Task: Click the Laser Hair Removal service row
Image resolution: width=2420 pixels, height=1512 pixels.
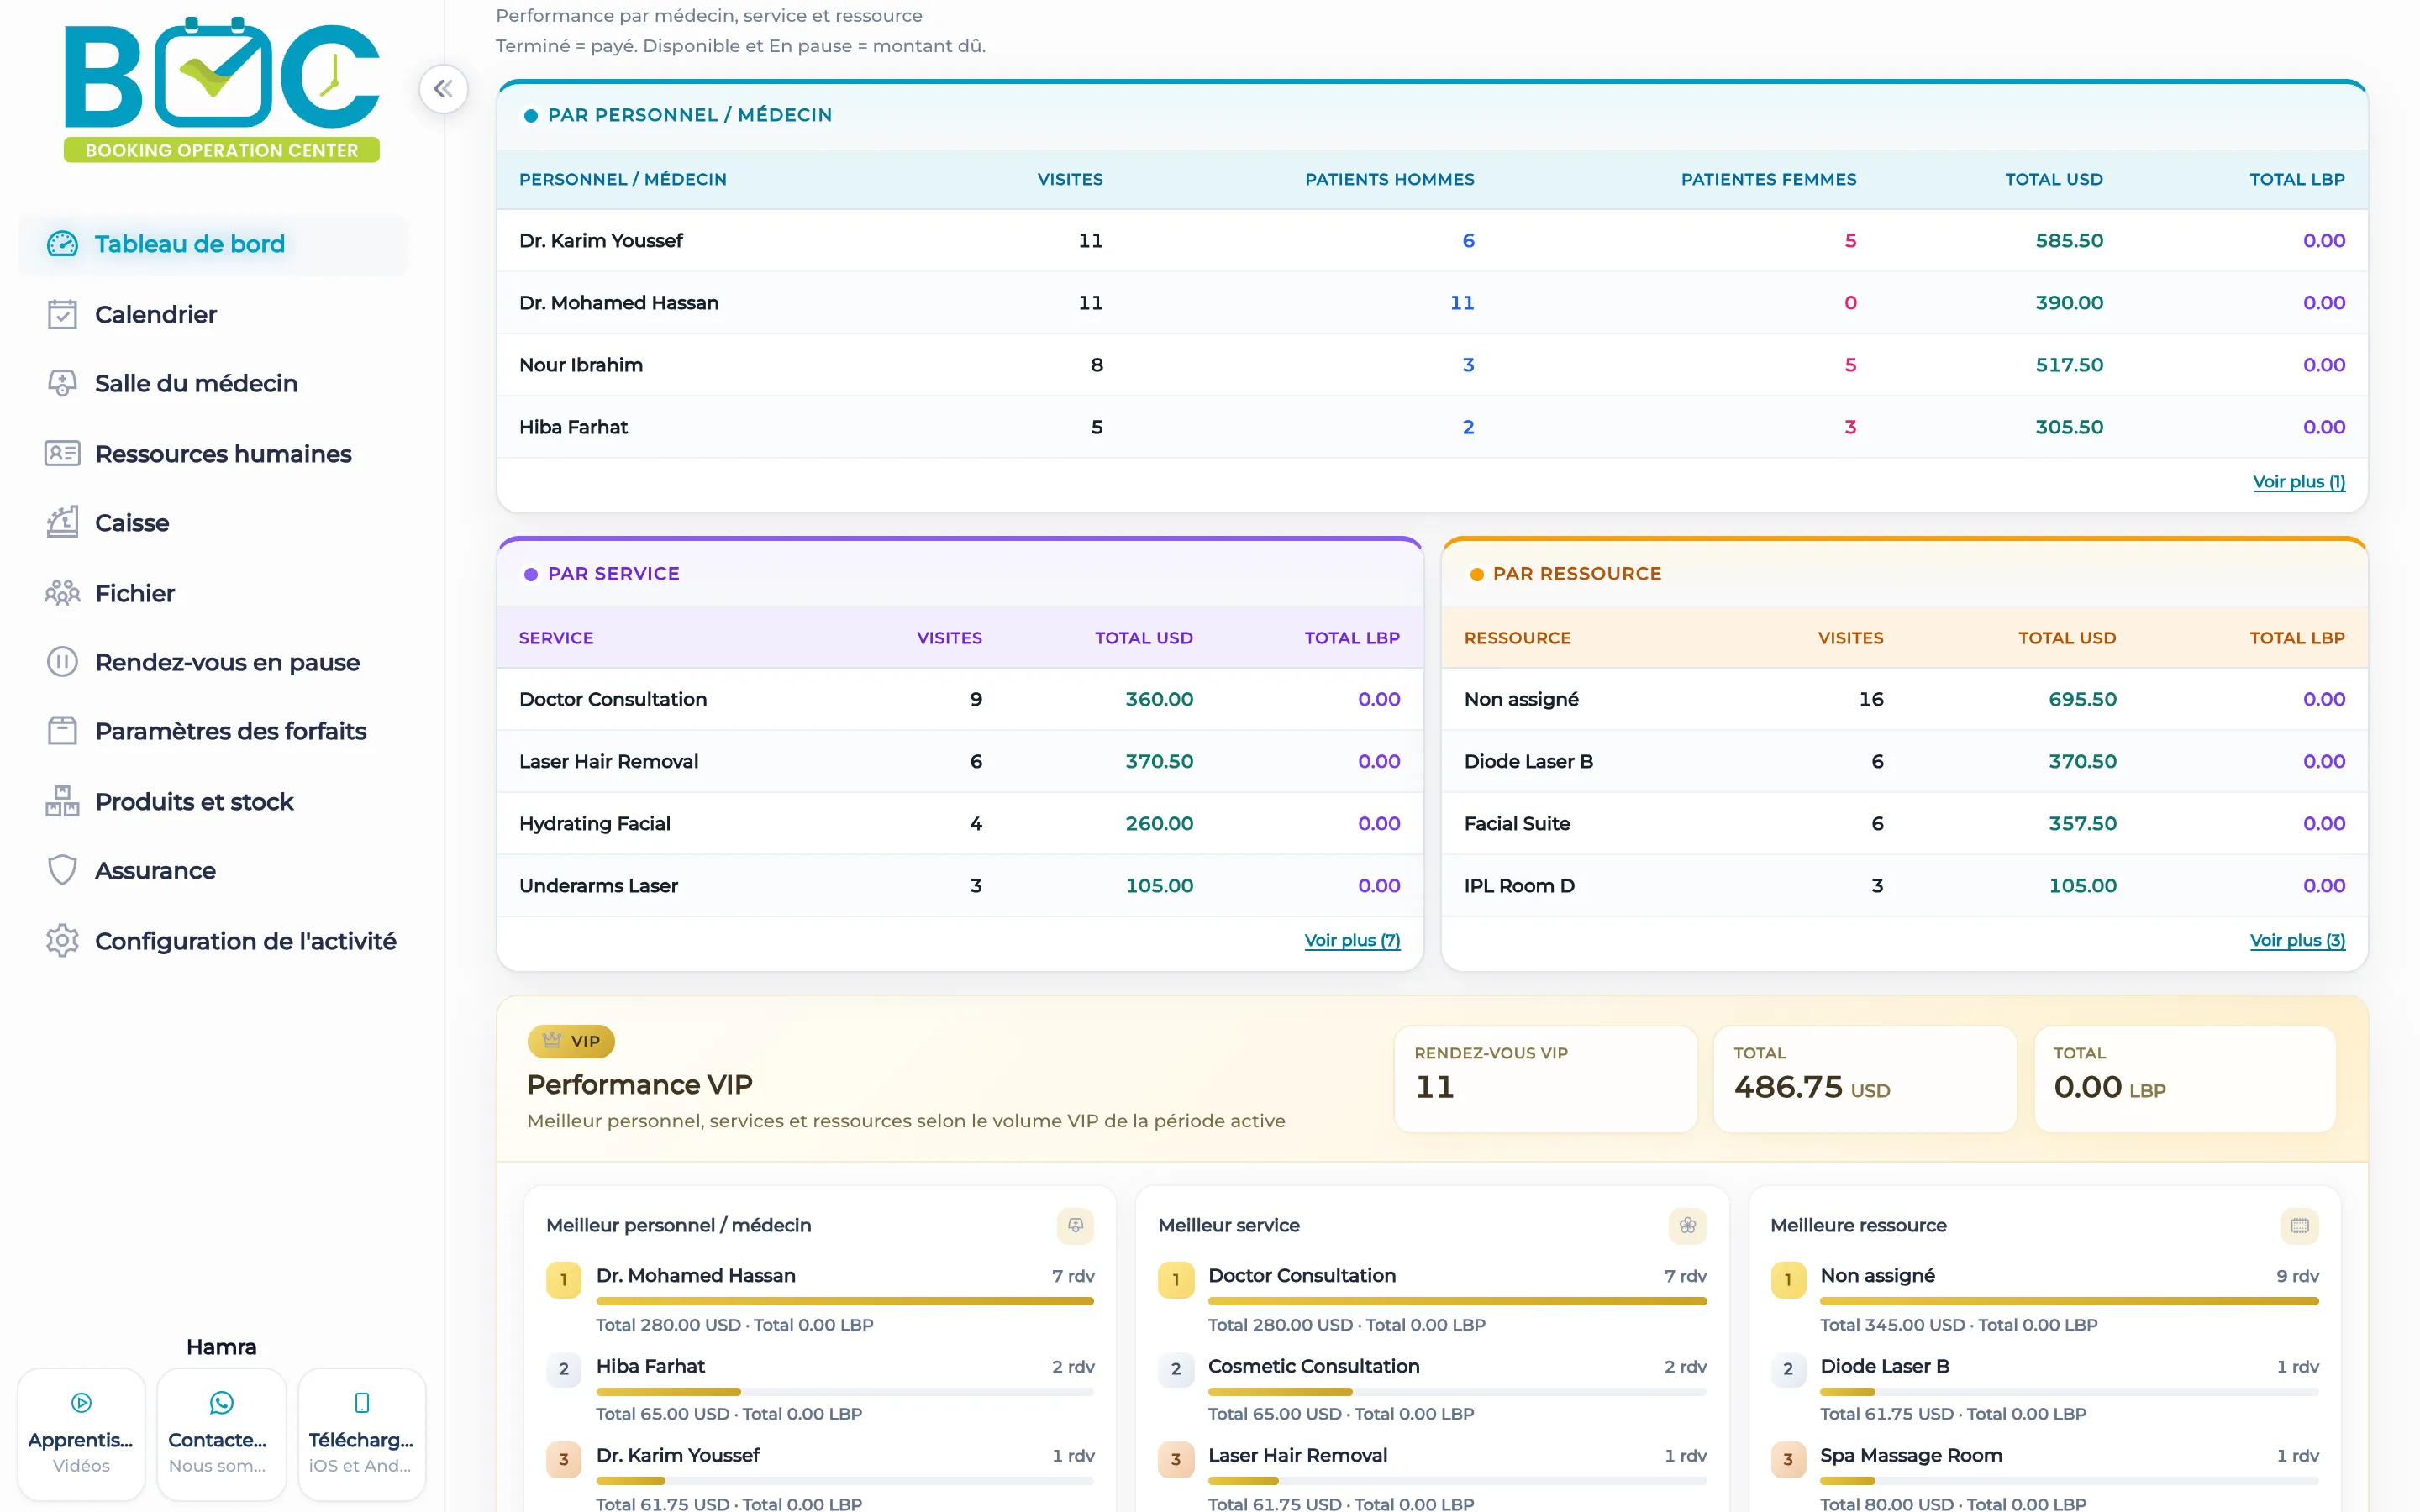Action: 960,761
